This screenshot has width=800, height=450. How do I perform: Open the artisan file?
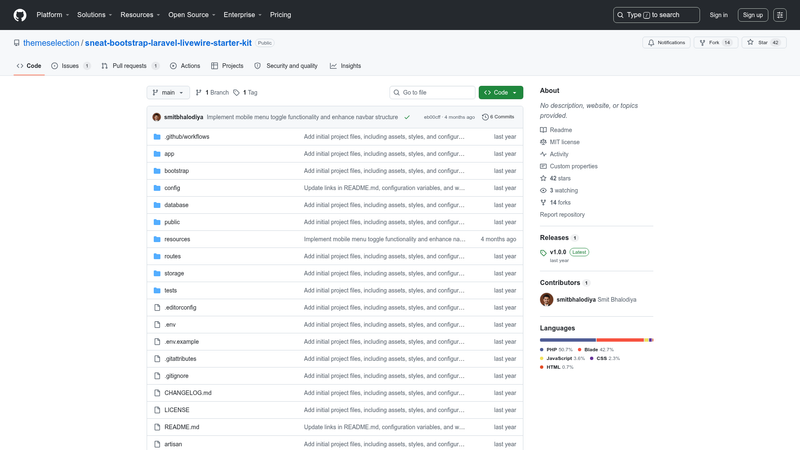[x=173, y=444]
